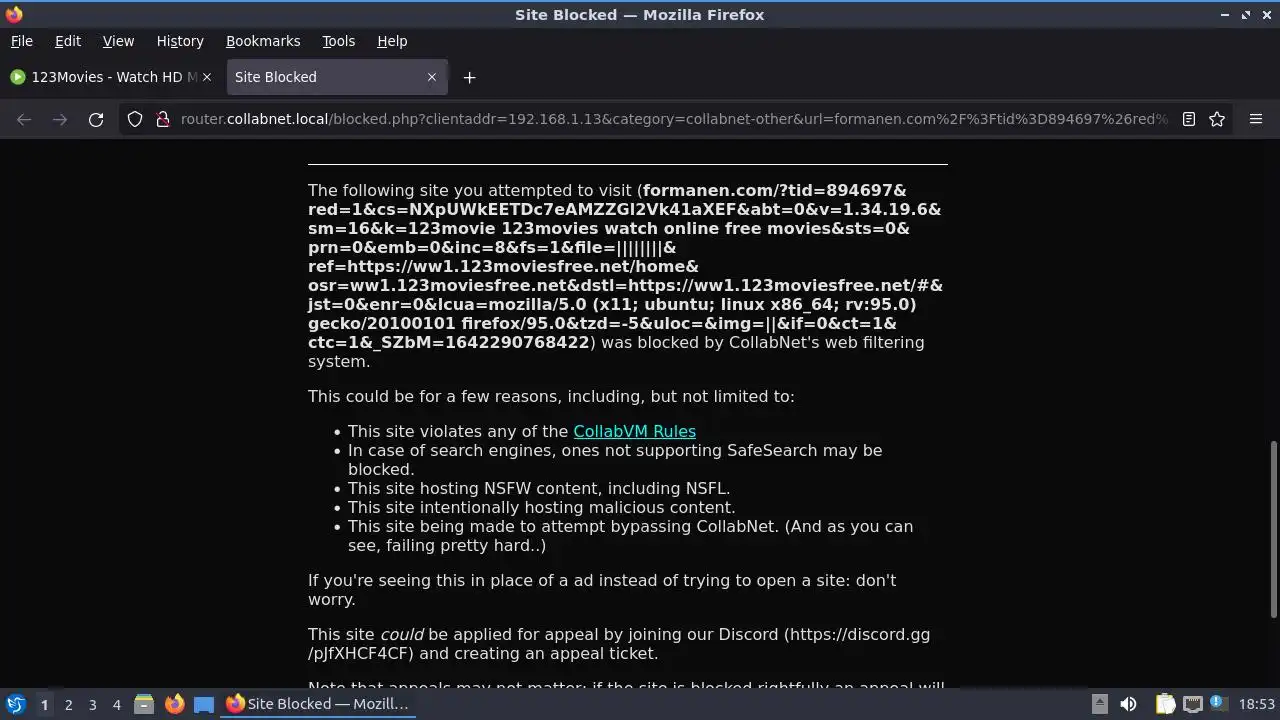Open the tracking protection shield icon
The image size is (1280, 720).
[x=135, y=119]
